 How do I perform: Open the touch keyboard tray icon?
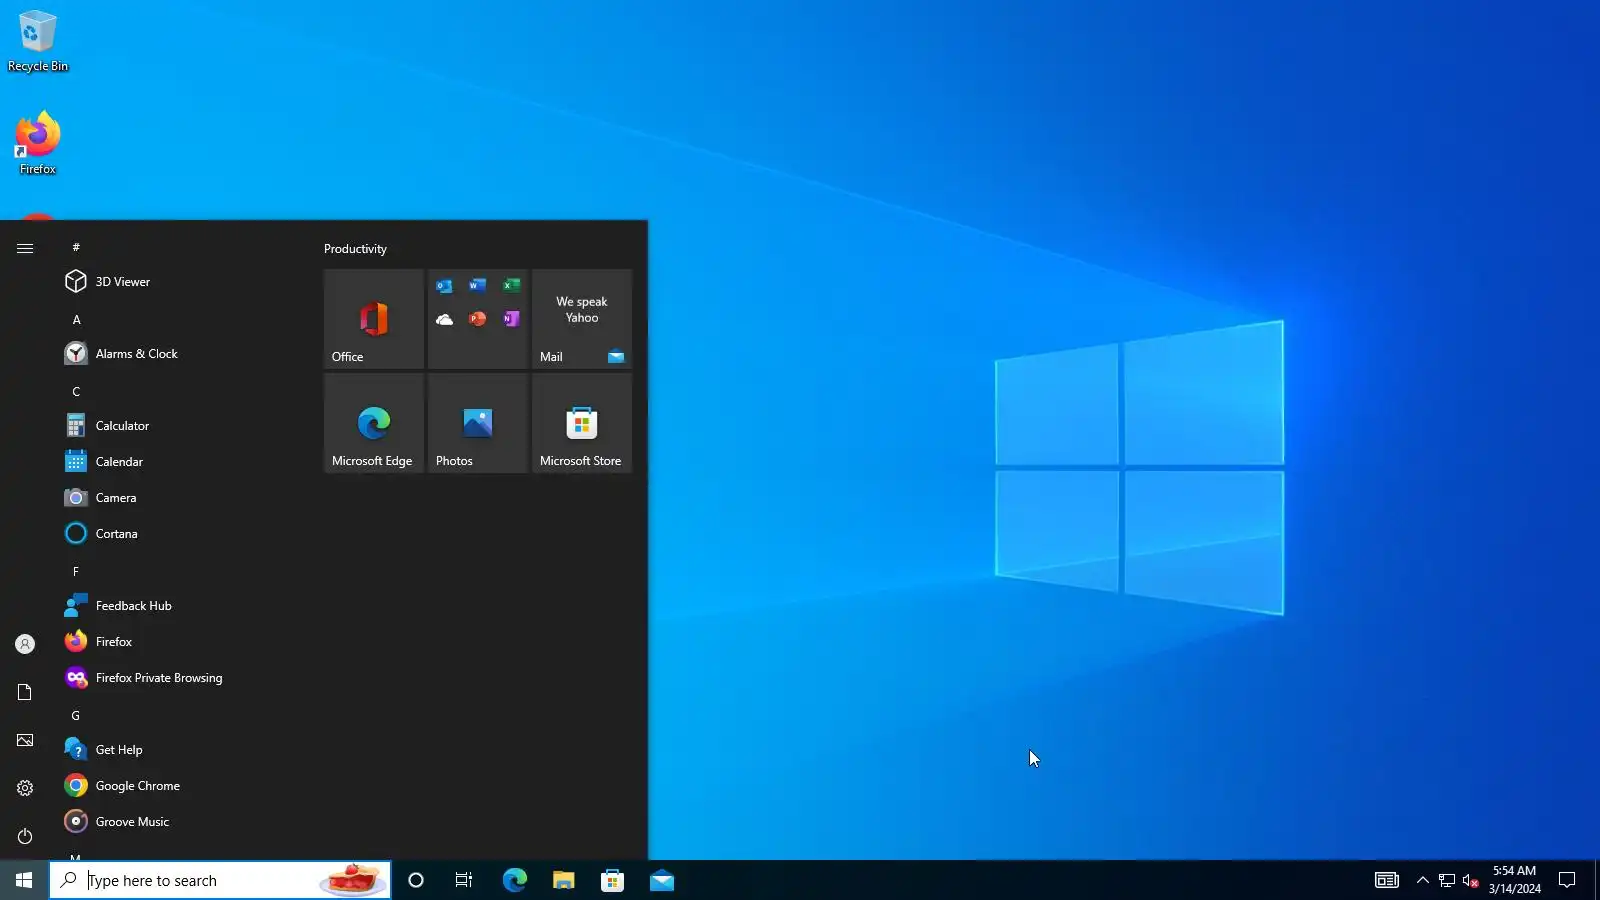pos(1386,880)
